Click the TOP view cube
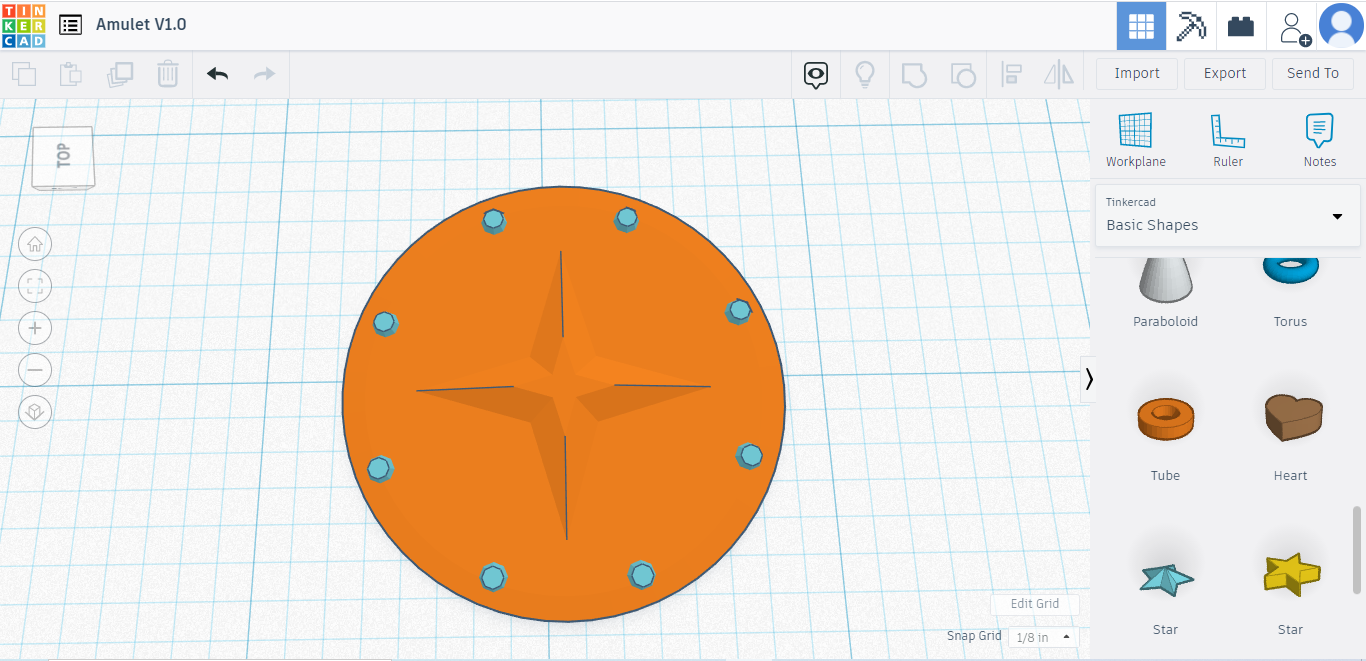Image resolution: width=1366 pixels, height=661 pixels. coord(64,157)
